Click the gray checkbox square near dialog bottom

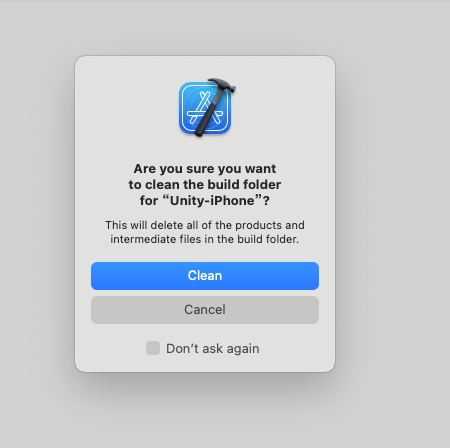(x=153, y=348)
